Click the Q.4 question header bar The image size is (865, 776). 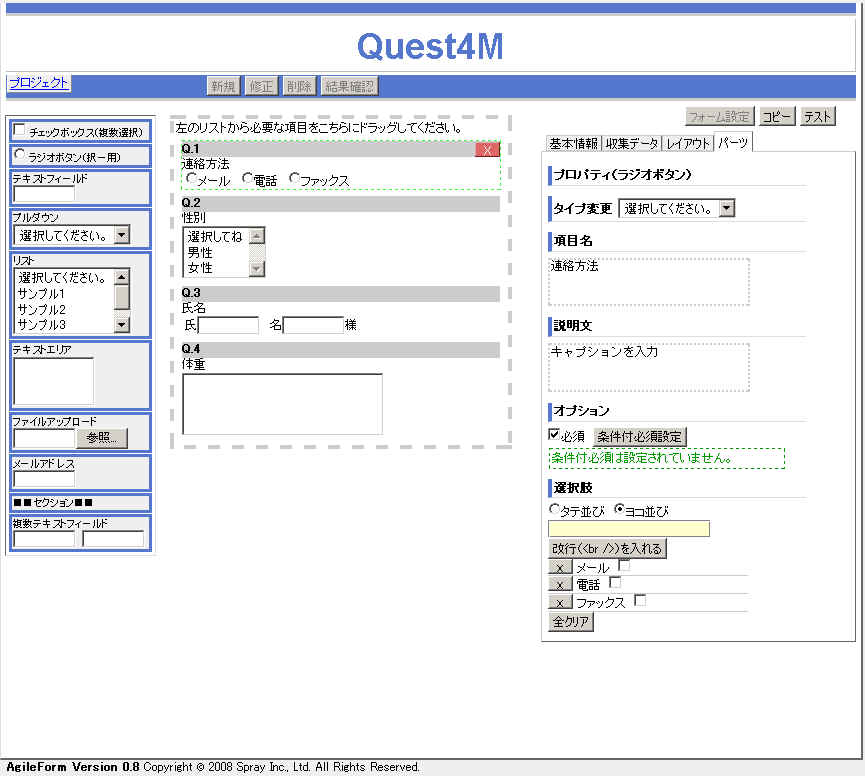(340, 349)
